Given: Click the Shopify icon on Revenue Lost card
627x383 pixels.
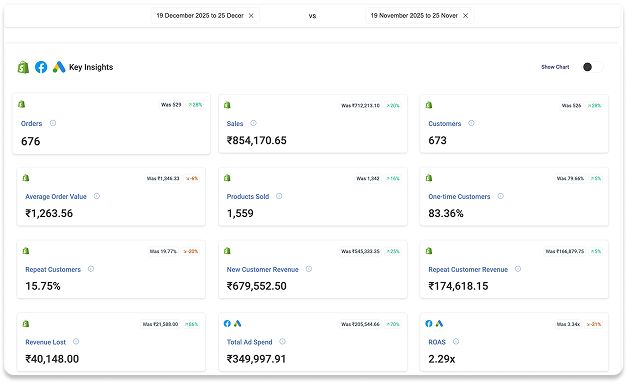Looking at the screenshot, I should tap(26, 323).
